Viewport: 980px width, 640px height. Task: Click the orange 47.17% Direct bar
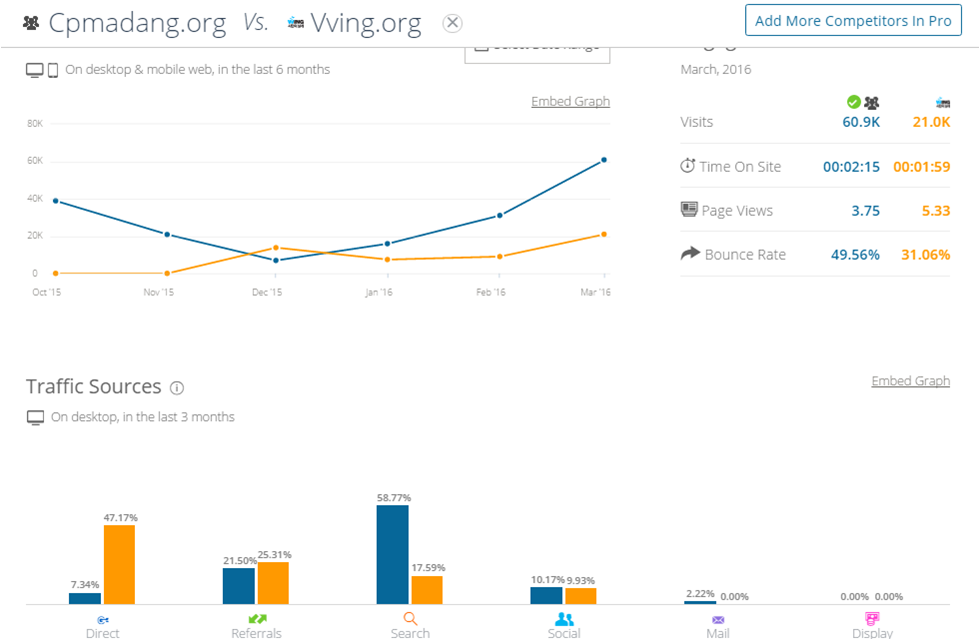click(x=119, y=564)
